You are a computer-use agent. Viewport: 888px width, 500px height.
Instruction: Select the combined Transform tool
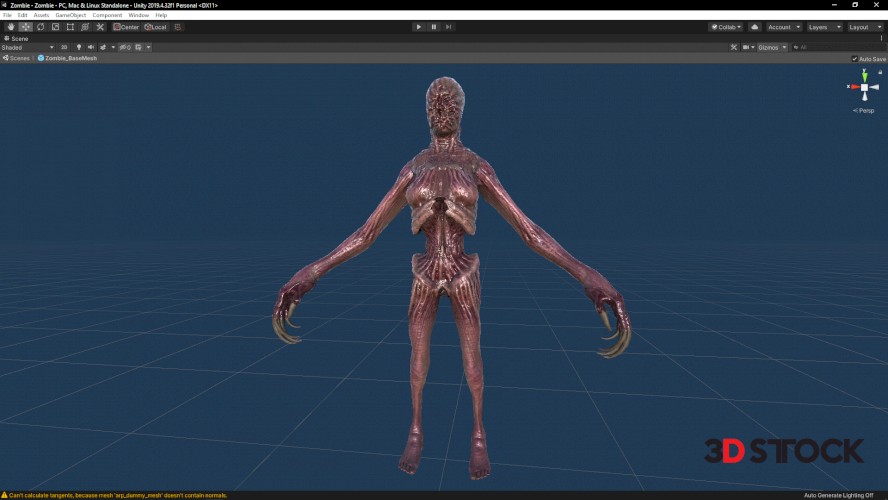(x=85, y=27)
